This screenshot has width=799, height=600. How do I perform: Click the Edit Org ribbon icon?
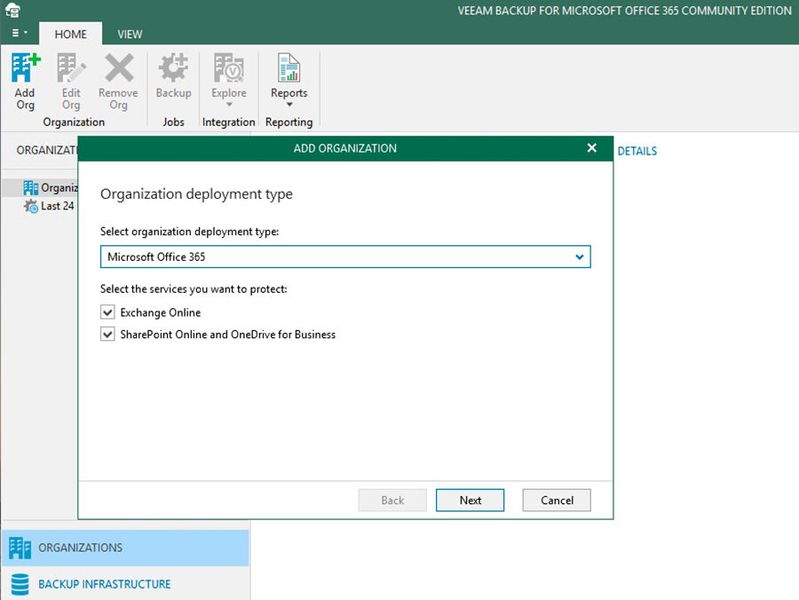(x=71, y=68)
